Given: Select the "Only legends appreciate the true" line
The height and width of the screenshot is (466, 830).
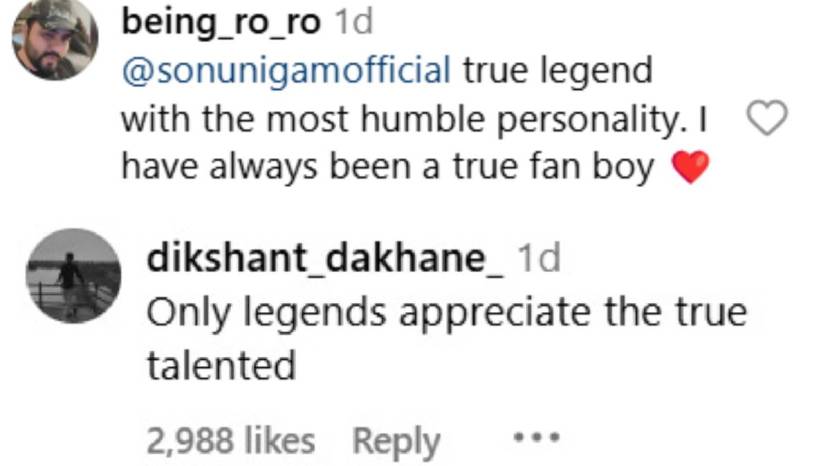Looking at the screenshot, I should (x=447, y=313).
